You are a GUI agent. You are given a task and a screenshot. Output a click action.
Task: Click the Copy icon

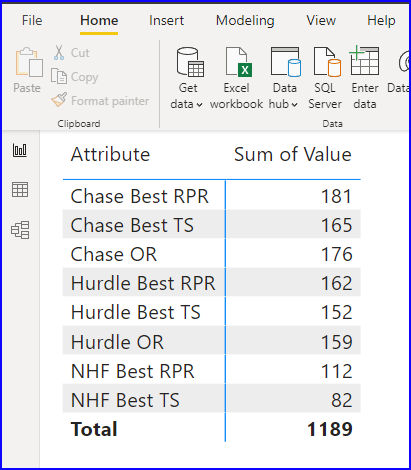tap(59, 76)
